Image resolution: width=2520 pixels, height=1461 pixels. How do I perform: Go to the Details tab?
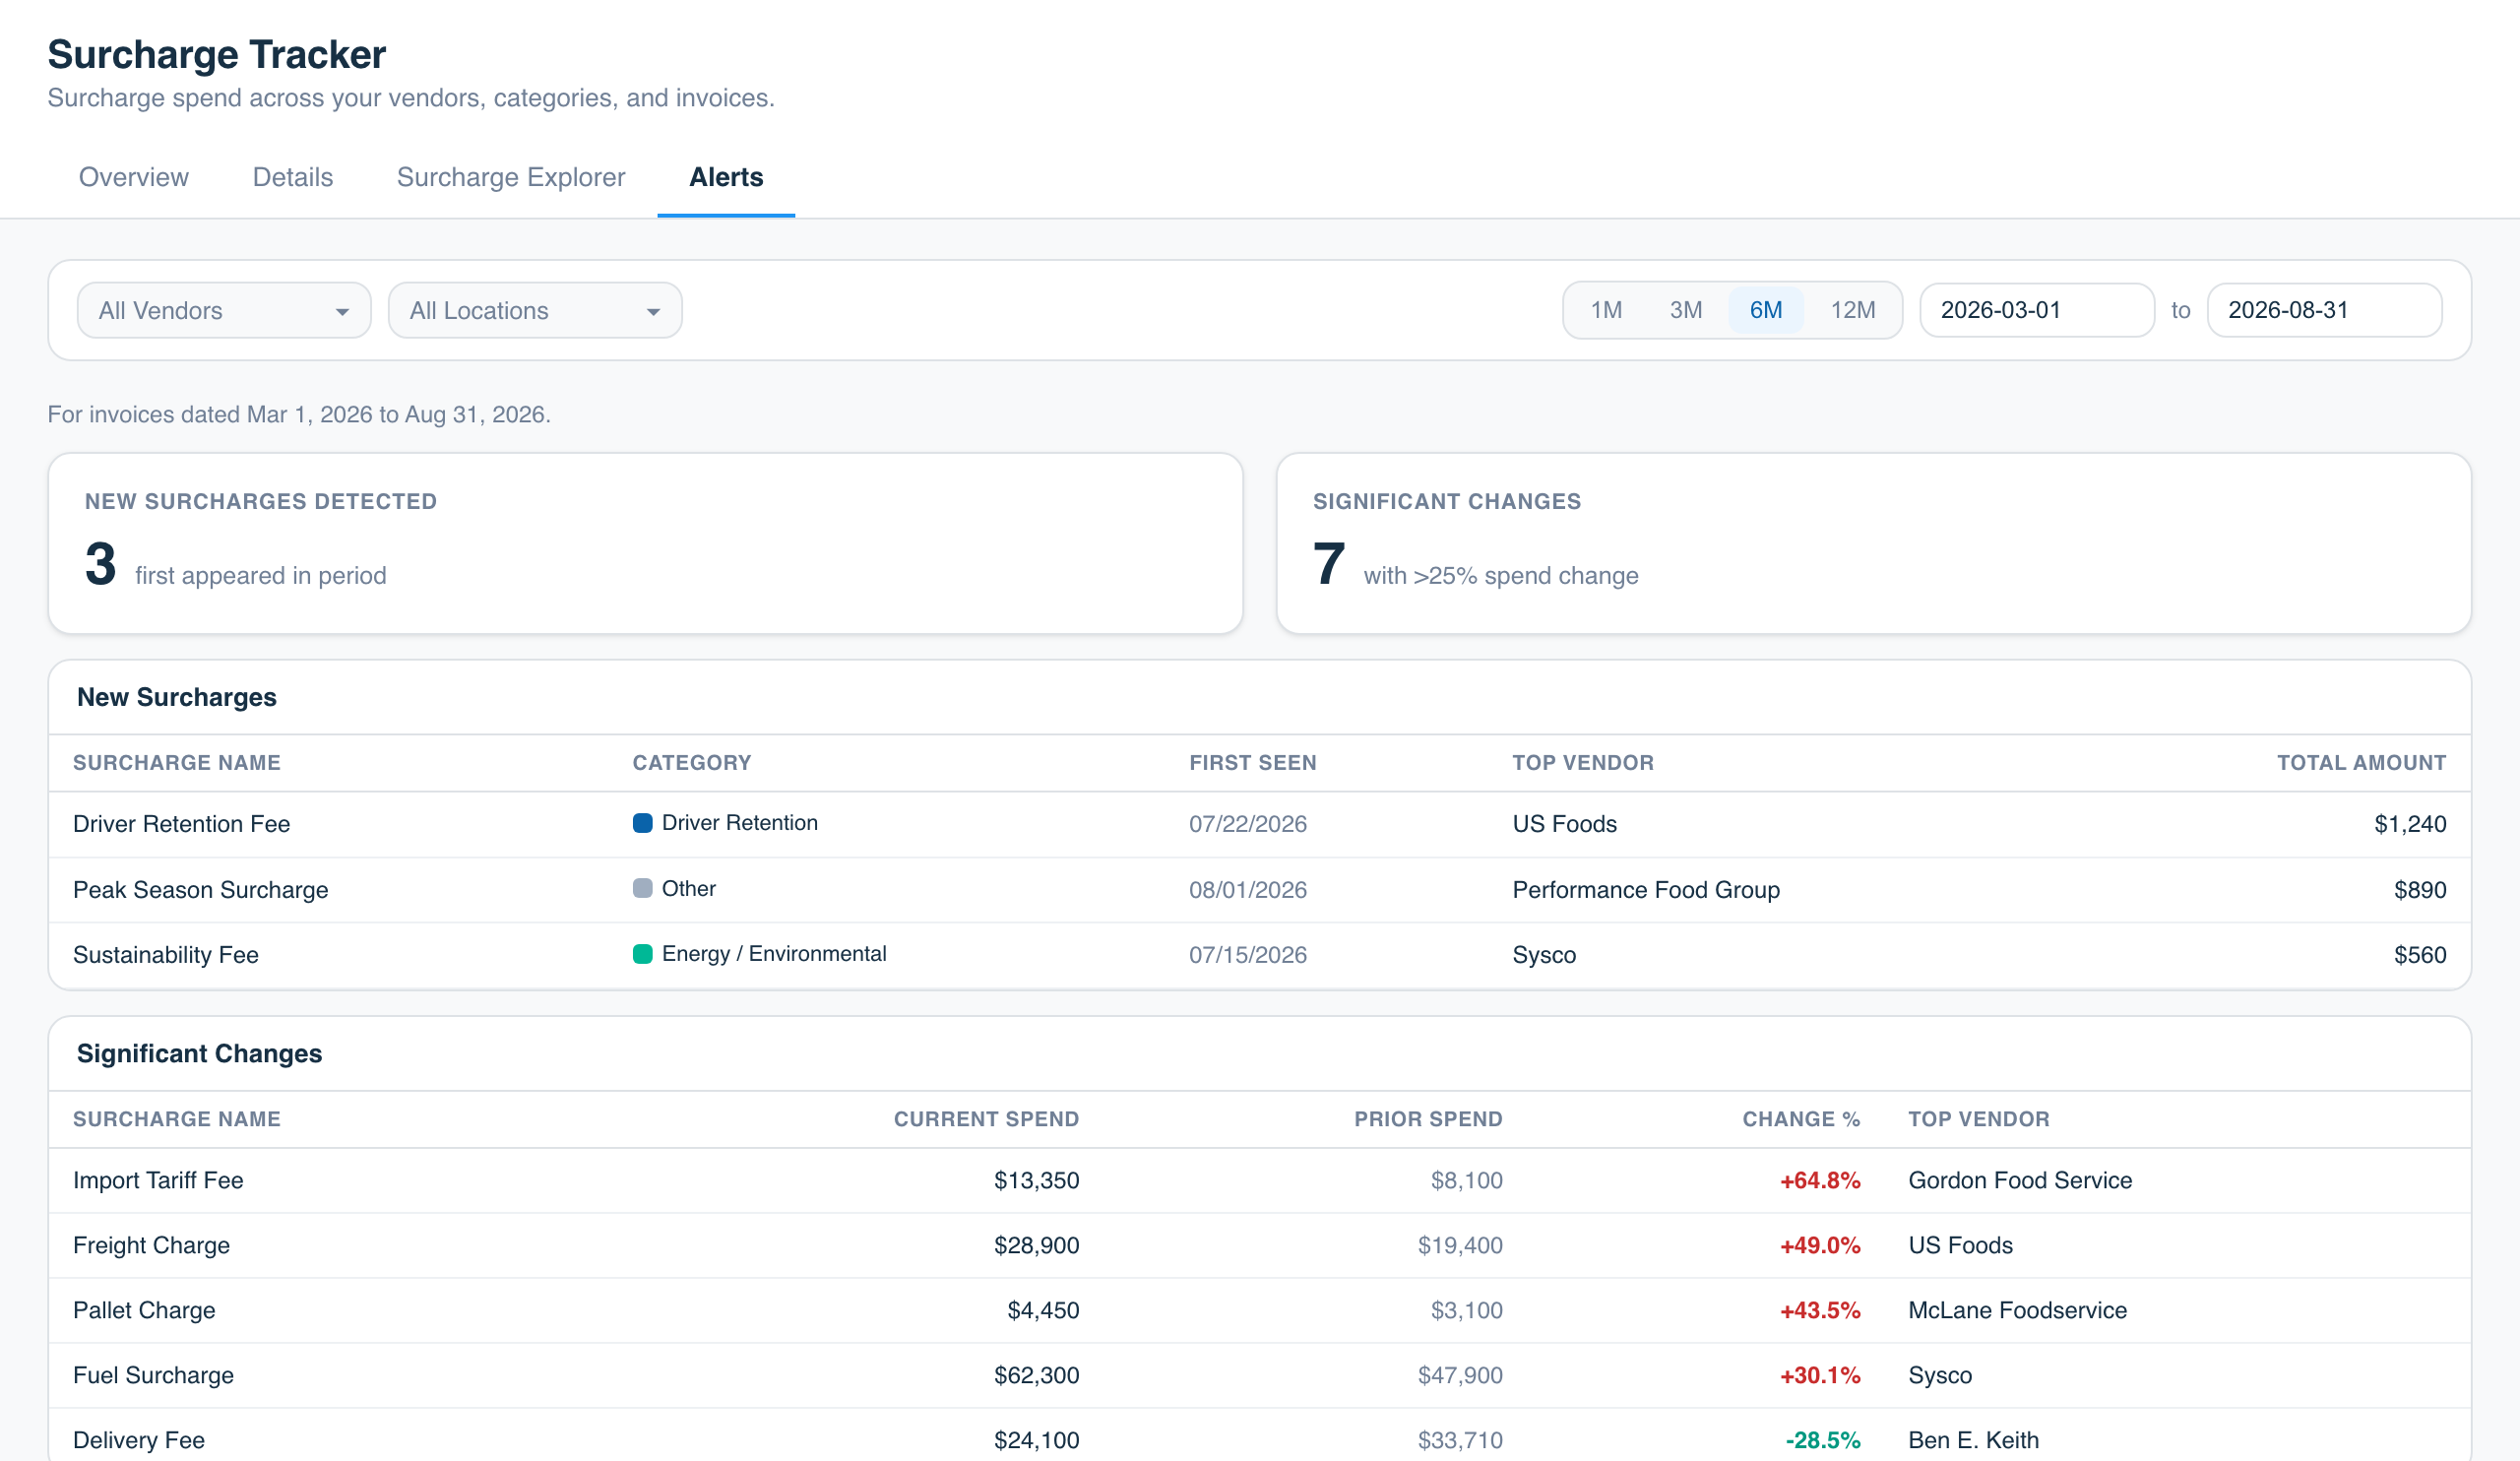point(293,177)
